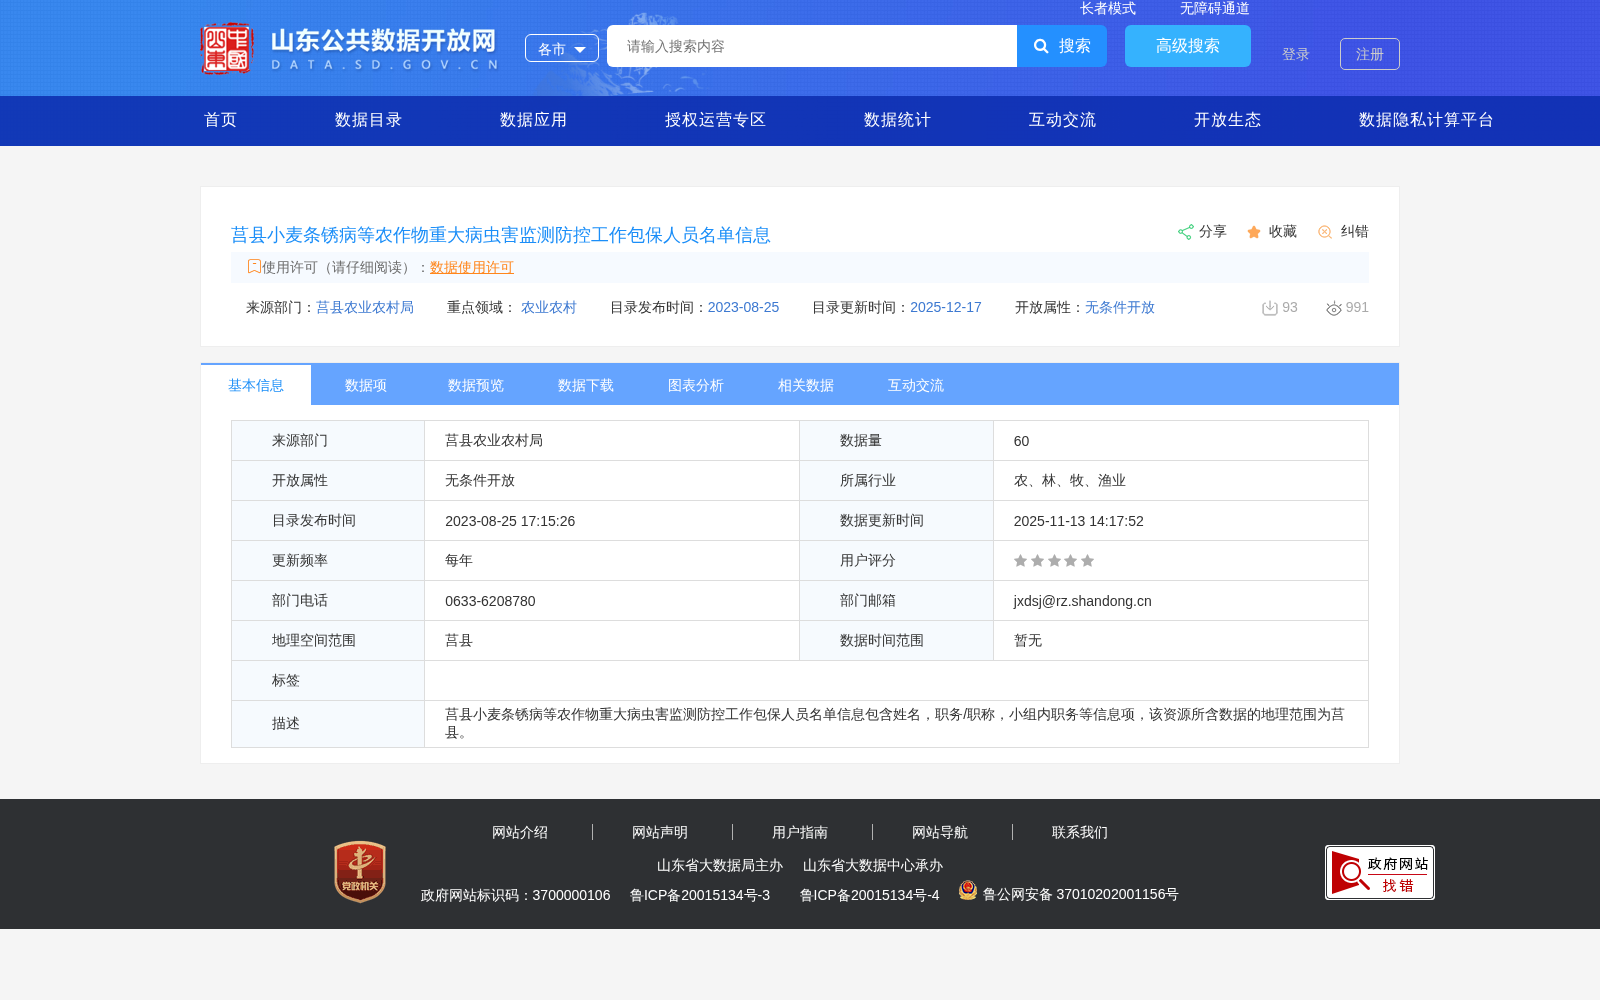Click the 鲁公网安备 37010202001156号 link
This screenshot has width=1600, height=1000.
coord(1081,894)
